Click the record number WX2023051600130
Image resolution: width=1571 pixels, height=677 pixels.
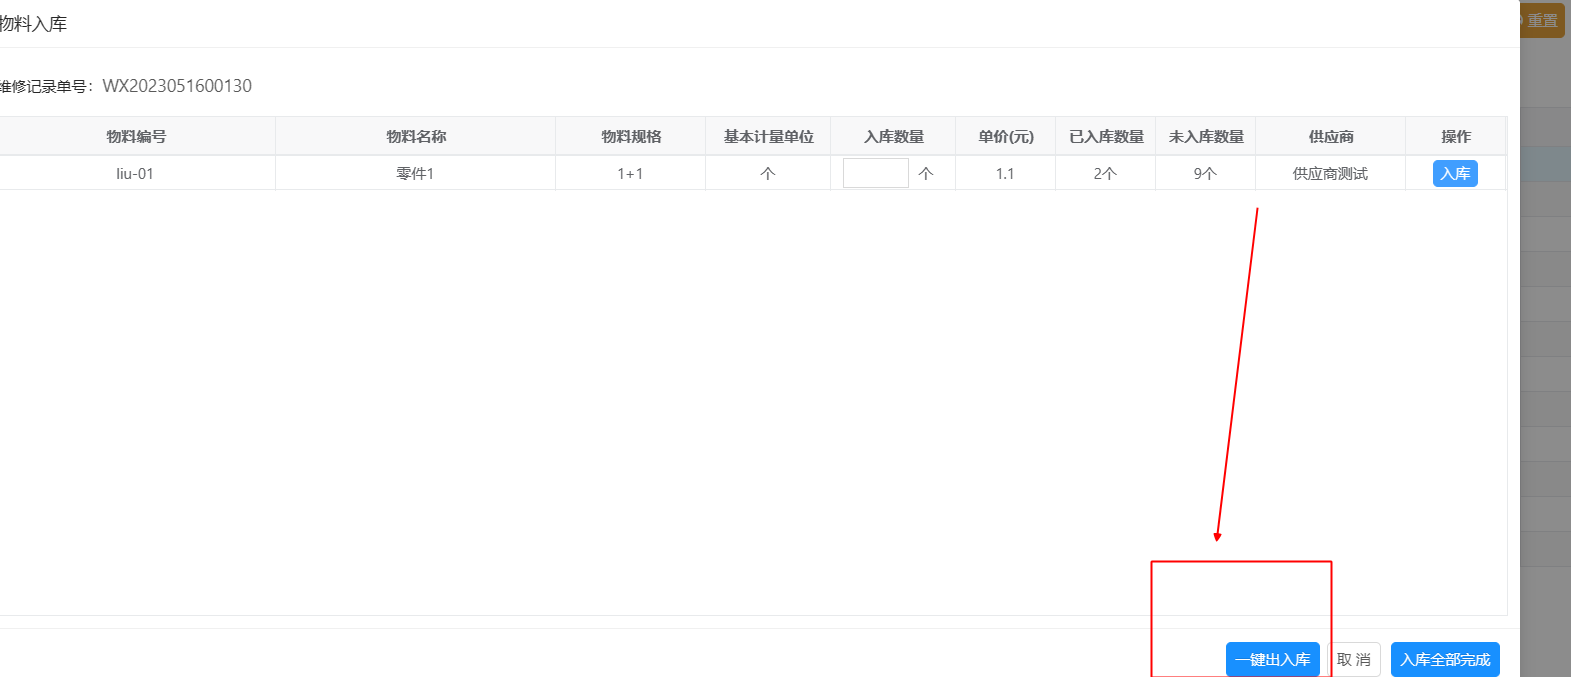[177, 86]
